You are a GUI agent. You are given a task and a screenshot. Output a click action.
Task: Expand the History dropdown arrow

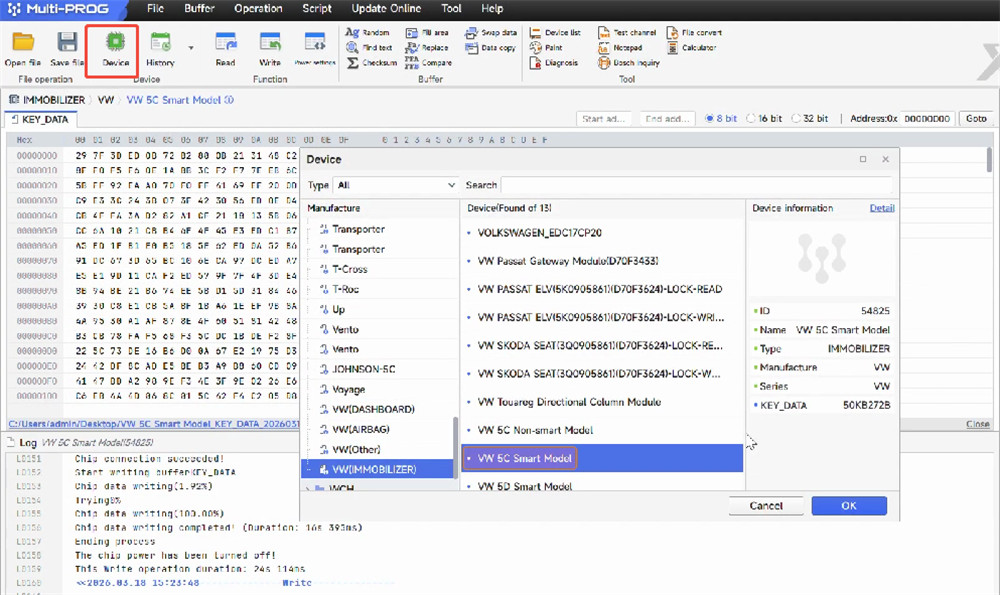[190, 47]
